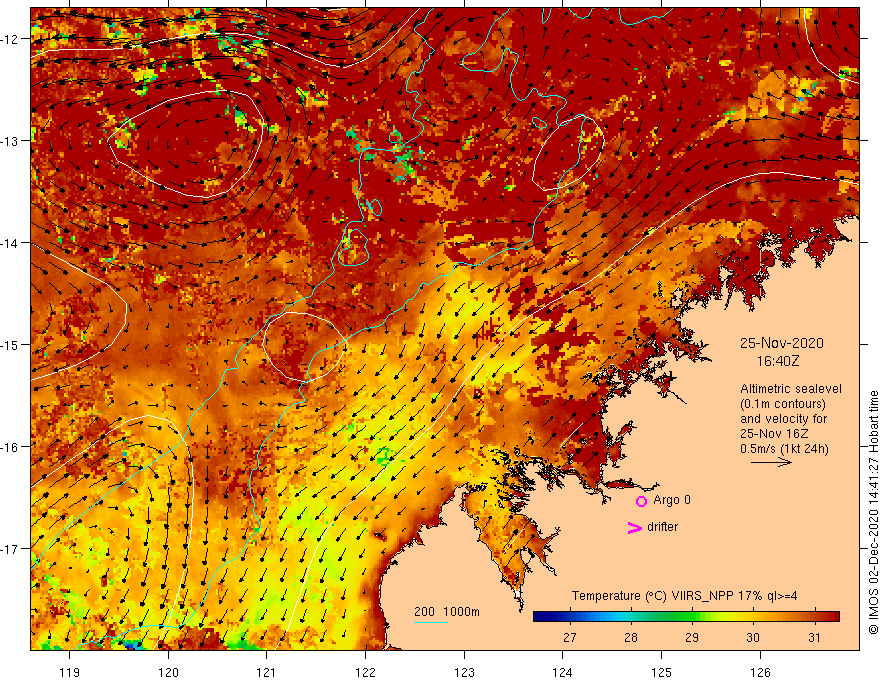Click the latitude axis label -14
The image size is (880, 680).
[10, 243]
